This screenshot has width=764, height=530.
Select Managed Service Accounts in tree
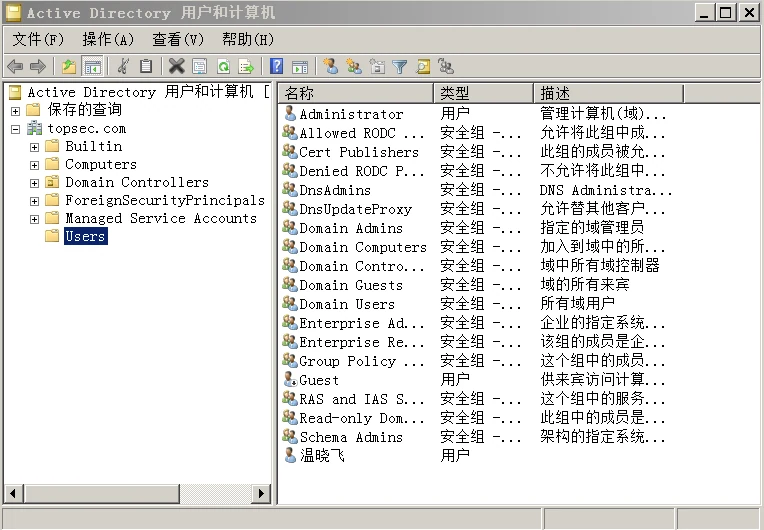point(161,218)
